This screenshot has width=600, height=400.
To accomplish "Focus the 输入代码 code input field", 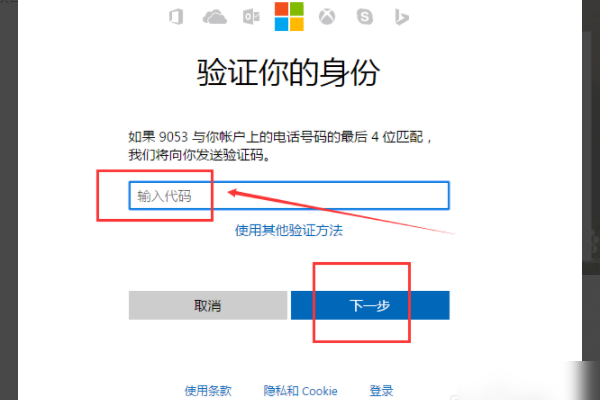I will click(289, 196).
